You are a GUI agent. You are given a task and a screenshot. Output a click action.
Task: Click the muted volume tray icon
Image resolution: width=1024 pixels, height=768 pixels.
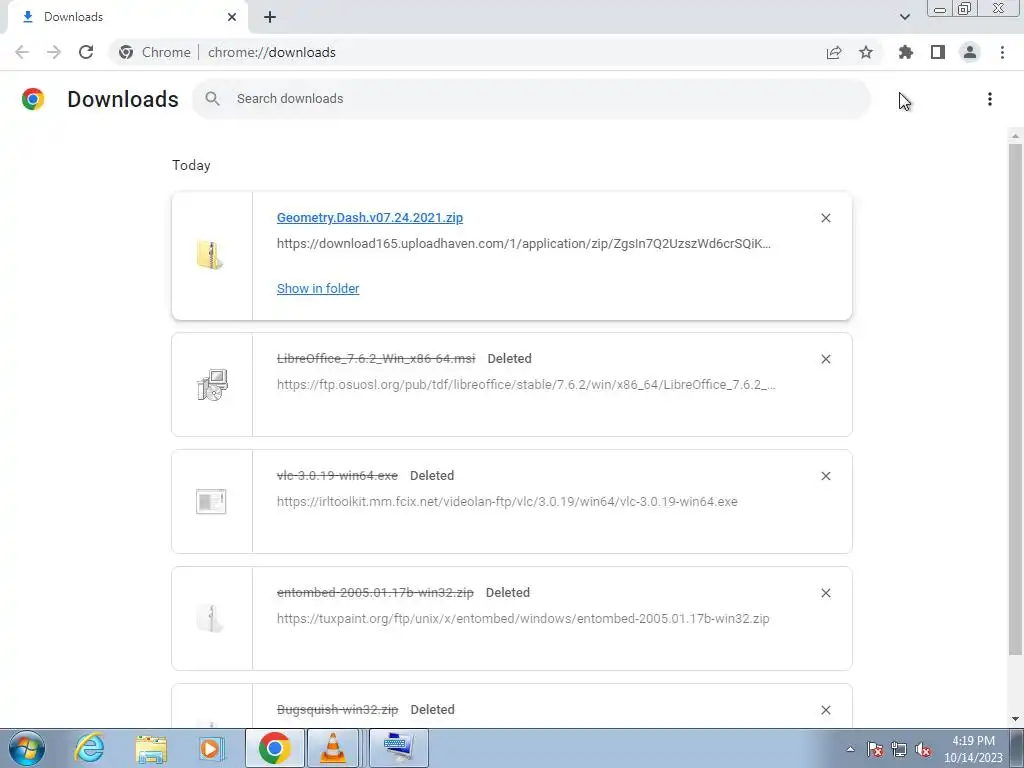click(x=923, y=749)
